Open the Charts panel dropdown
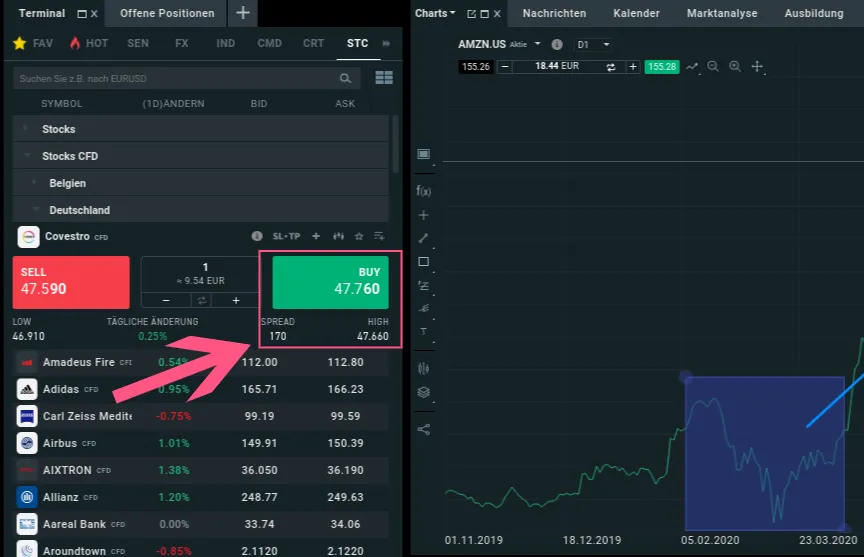 pos(435,13)
